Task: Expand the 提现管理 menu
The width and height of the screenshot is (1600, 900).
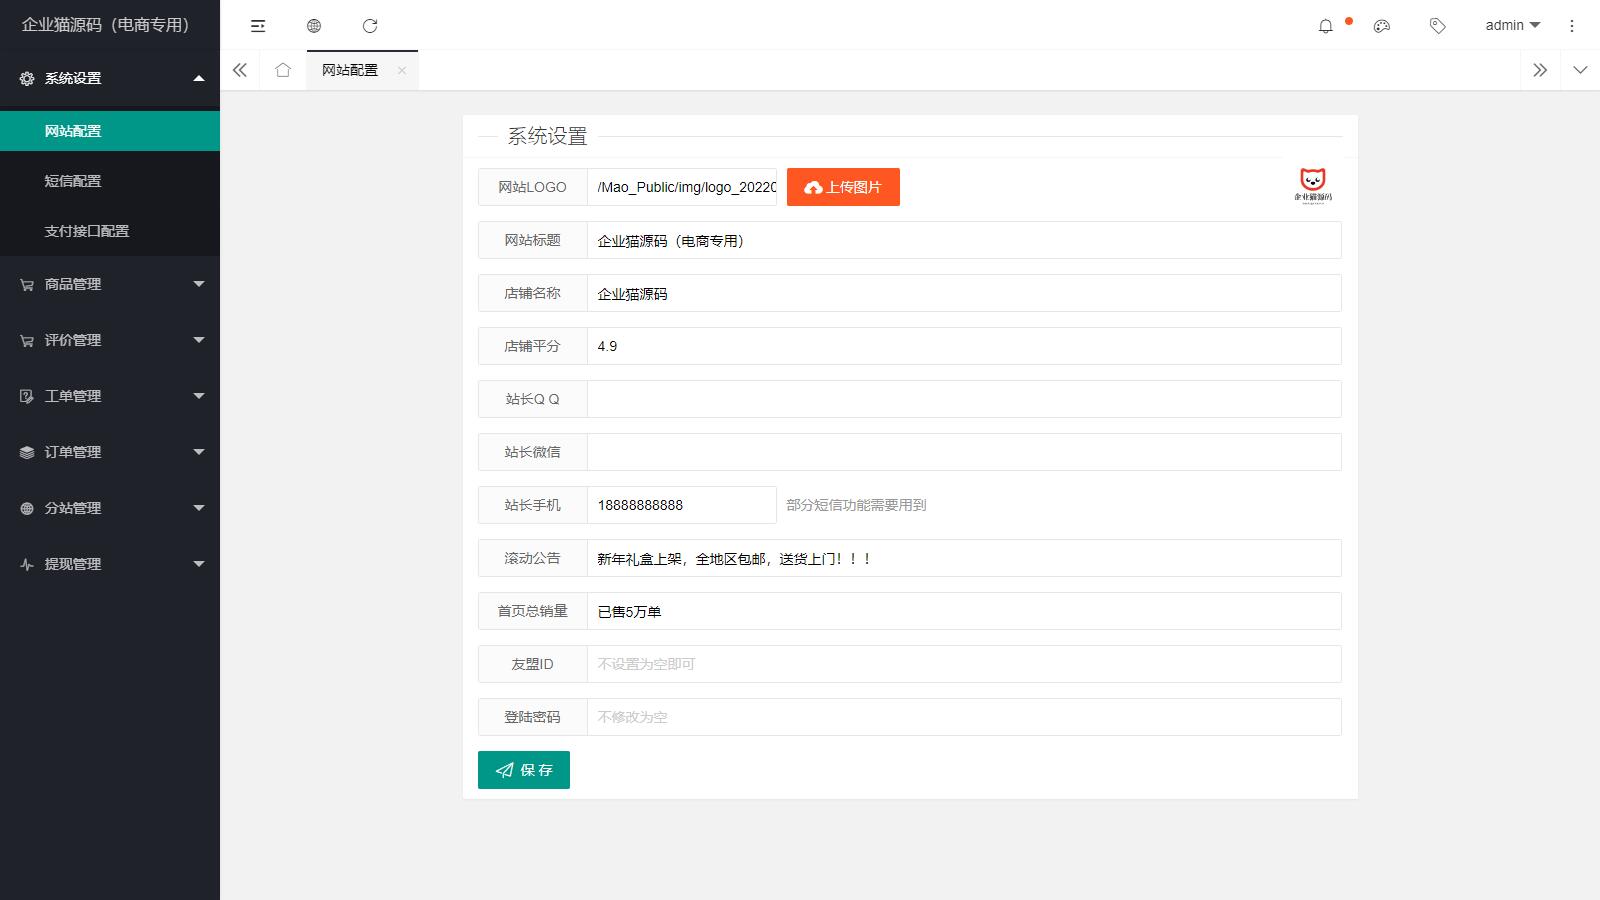Action: pyautogui.click(x=110, y=563)
